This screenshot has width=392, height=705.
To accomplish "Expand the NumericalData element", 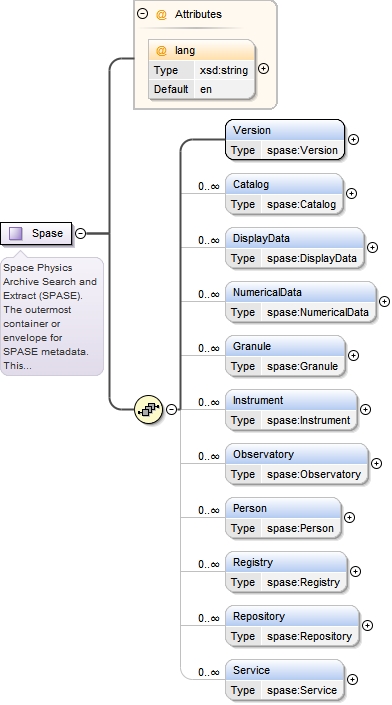I will (x=384, y=302).
